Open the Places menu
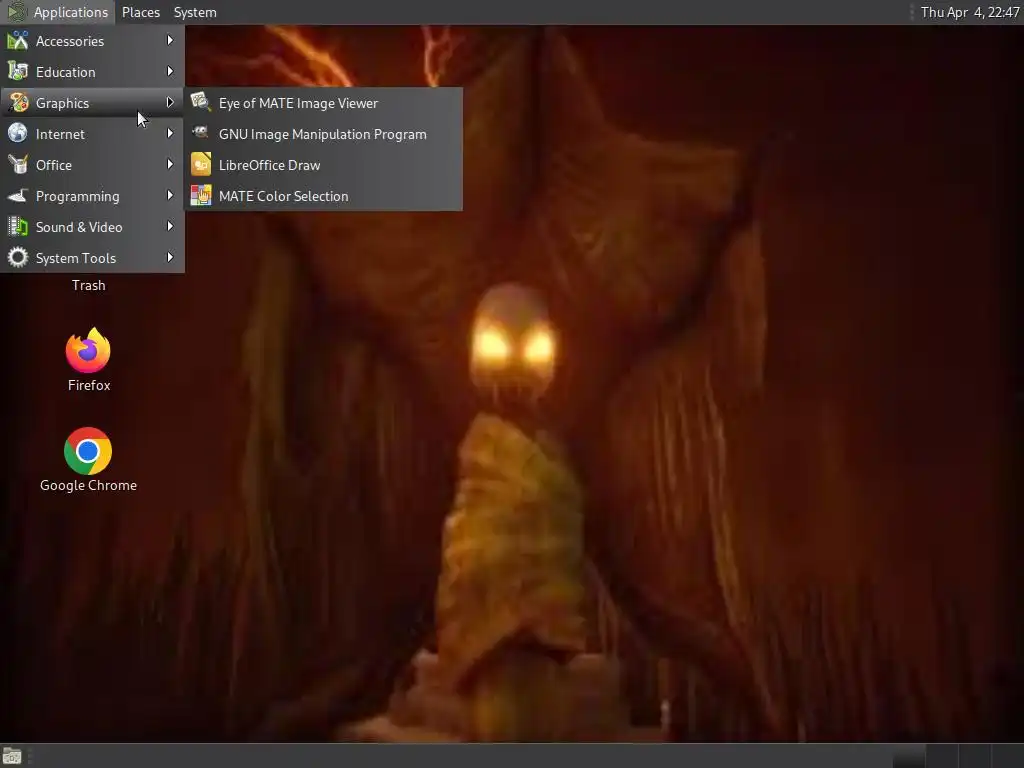Image resolution: width=1024 pixels, height=768 pixels. [140, 12]
